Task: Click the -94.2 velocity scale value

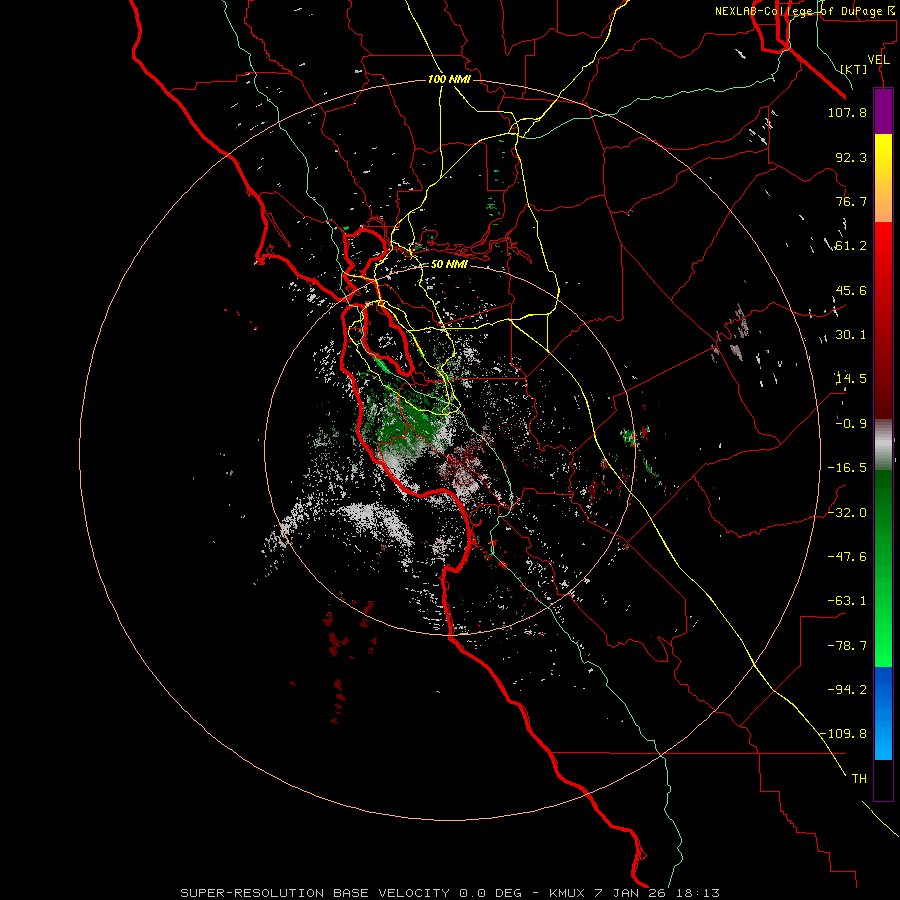Action: click(x=847, y=689)
